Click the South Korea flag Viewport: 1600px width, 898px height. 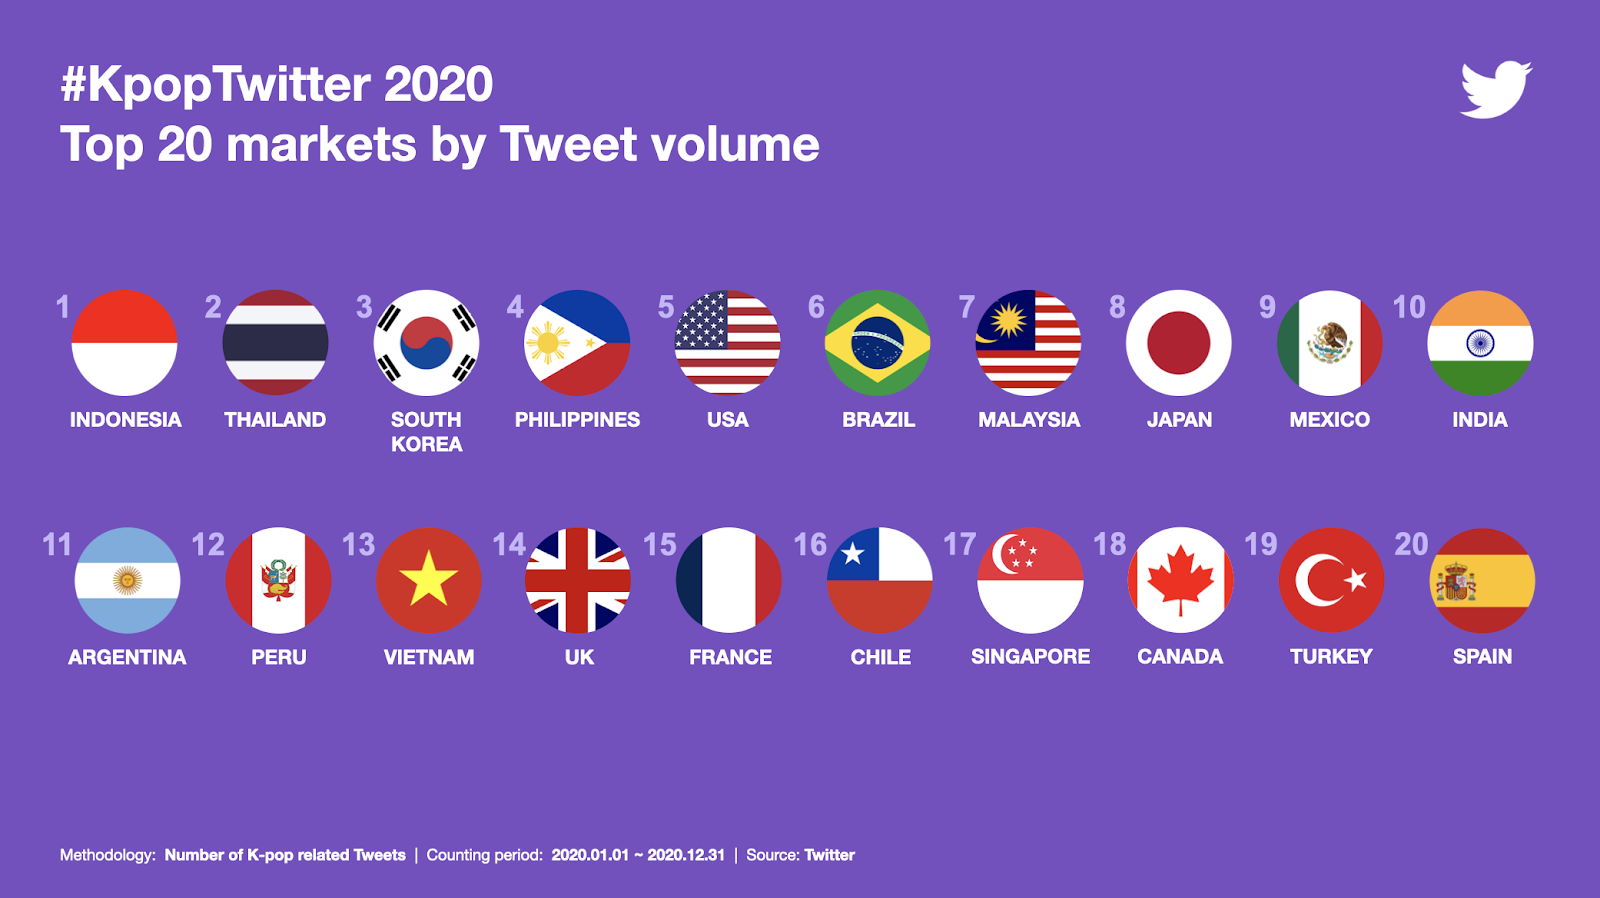426,343
